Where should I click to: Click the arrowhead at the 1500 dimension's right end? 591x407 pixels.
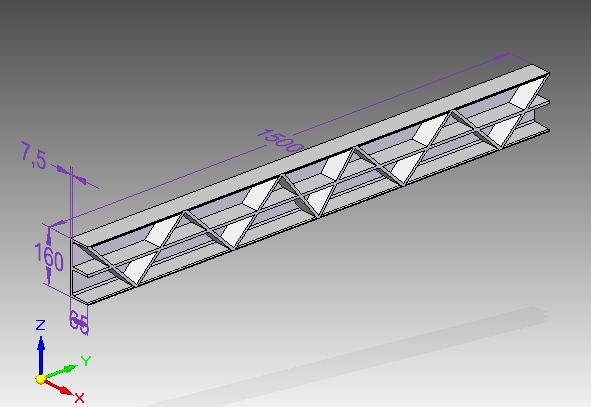pos(501,57)
